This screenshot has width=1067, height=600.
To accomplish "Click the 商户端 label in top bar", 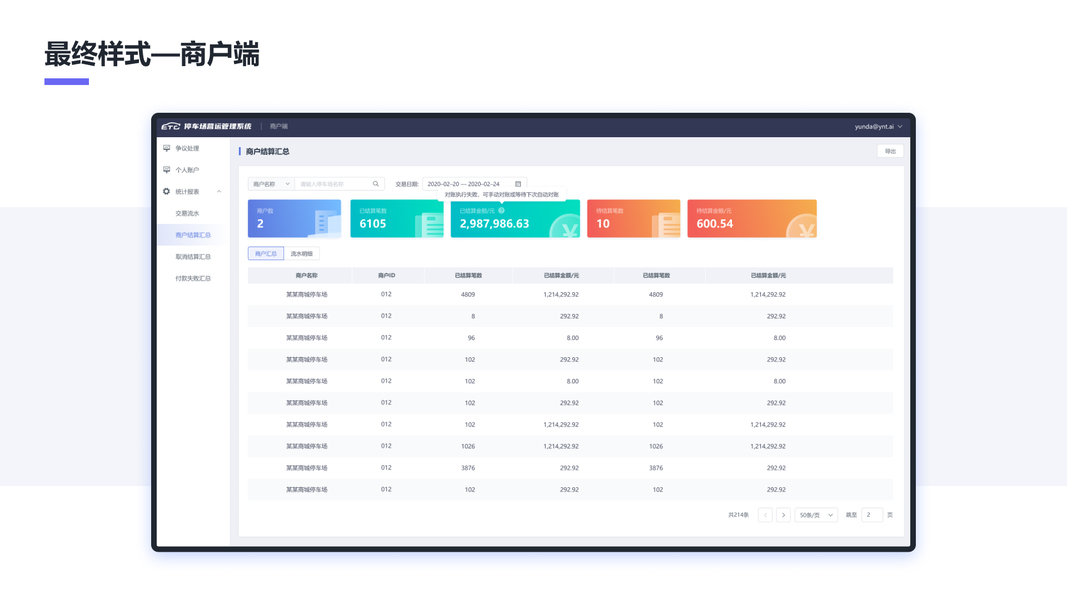I will (x=278, y=127).
